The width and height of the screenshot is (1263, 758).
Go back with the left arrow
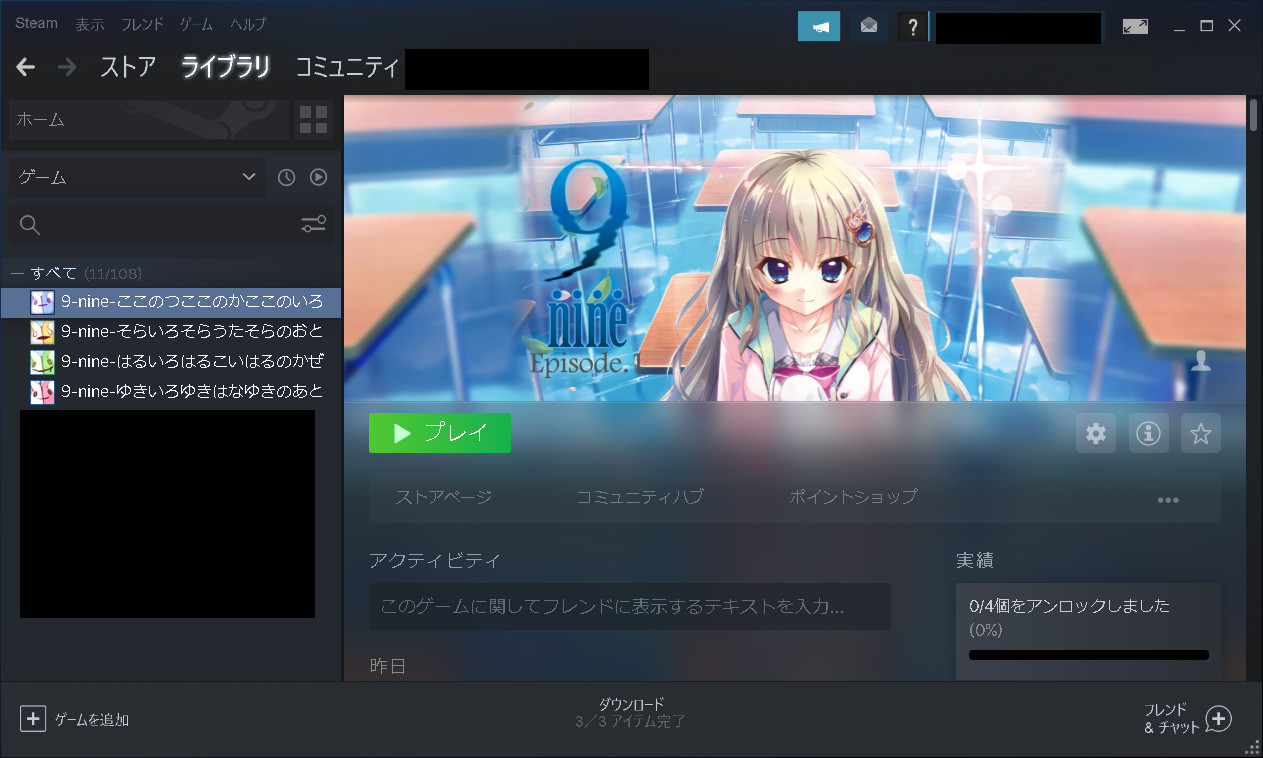click(x=26, y=67)
